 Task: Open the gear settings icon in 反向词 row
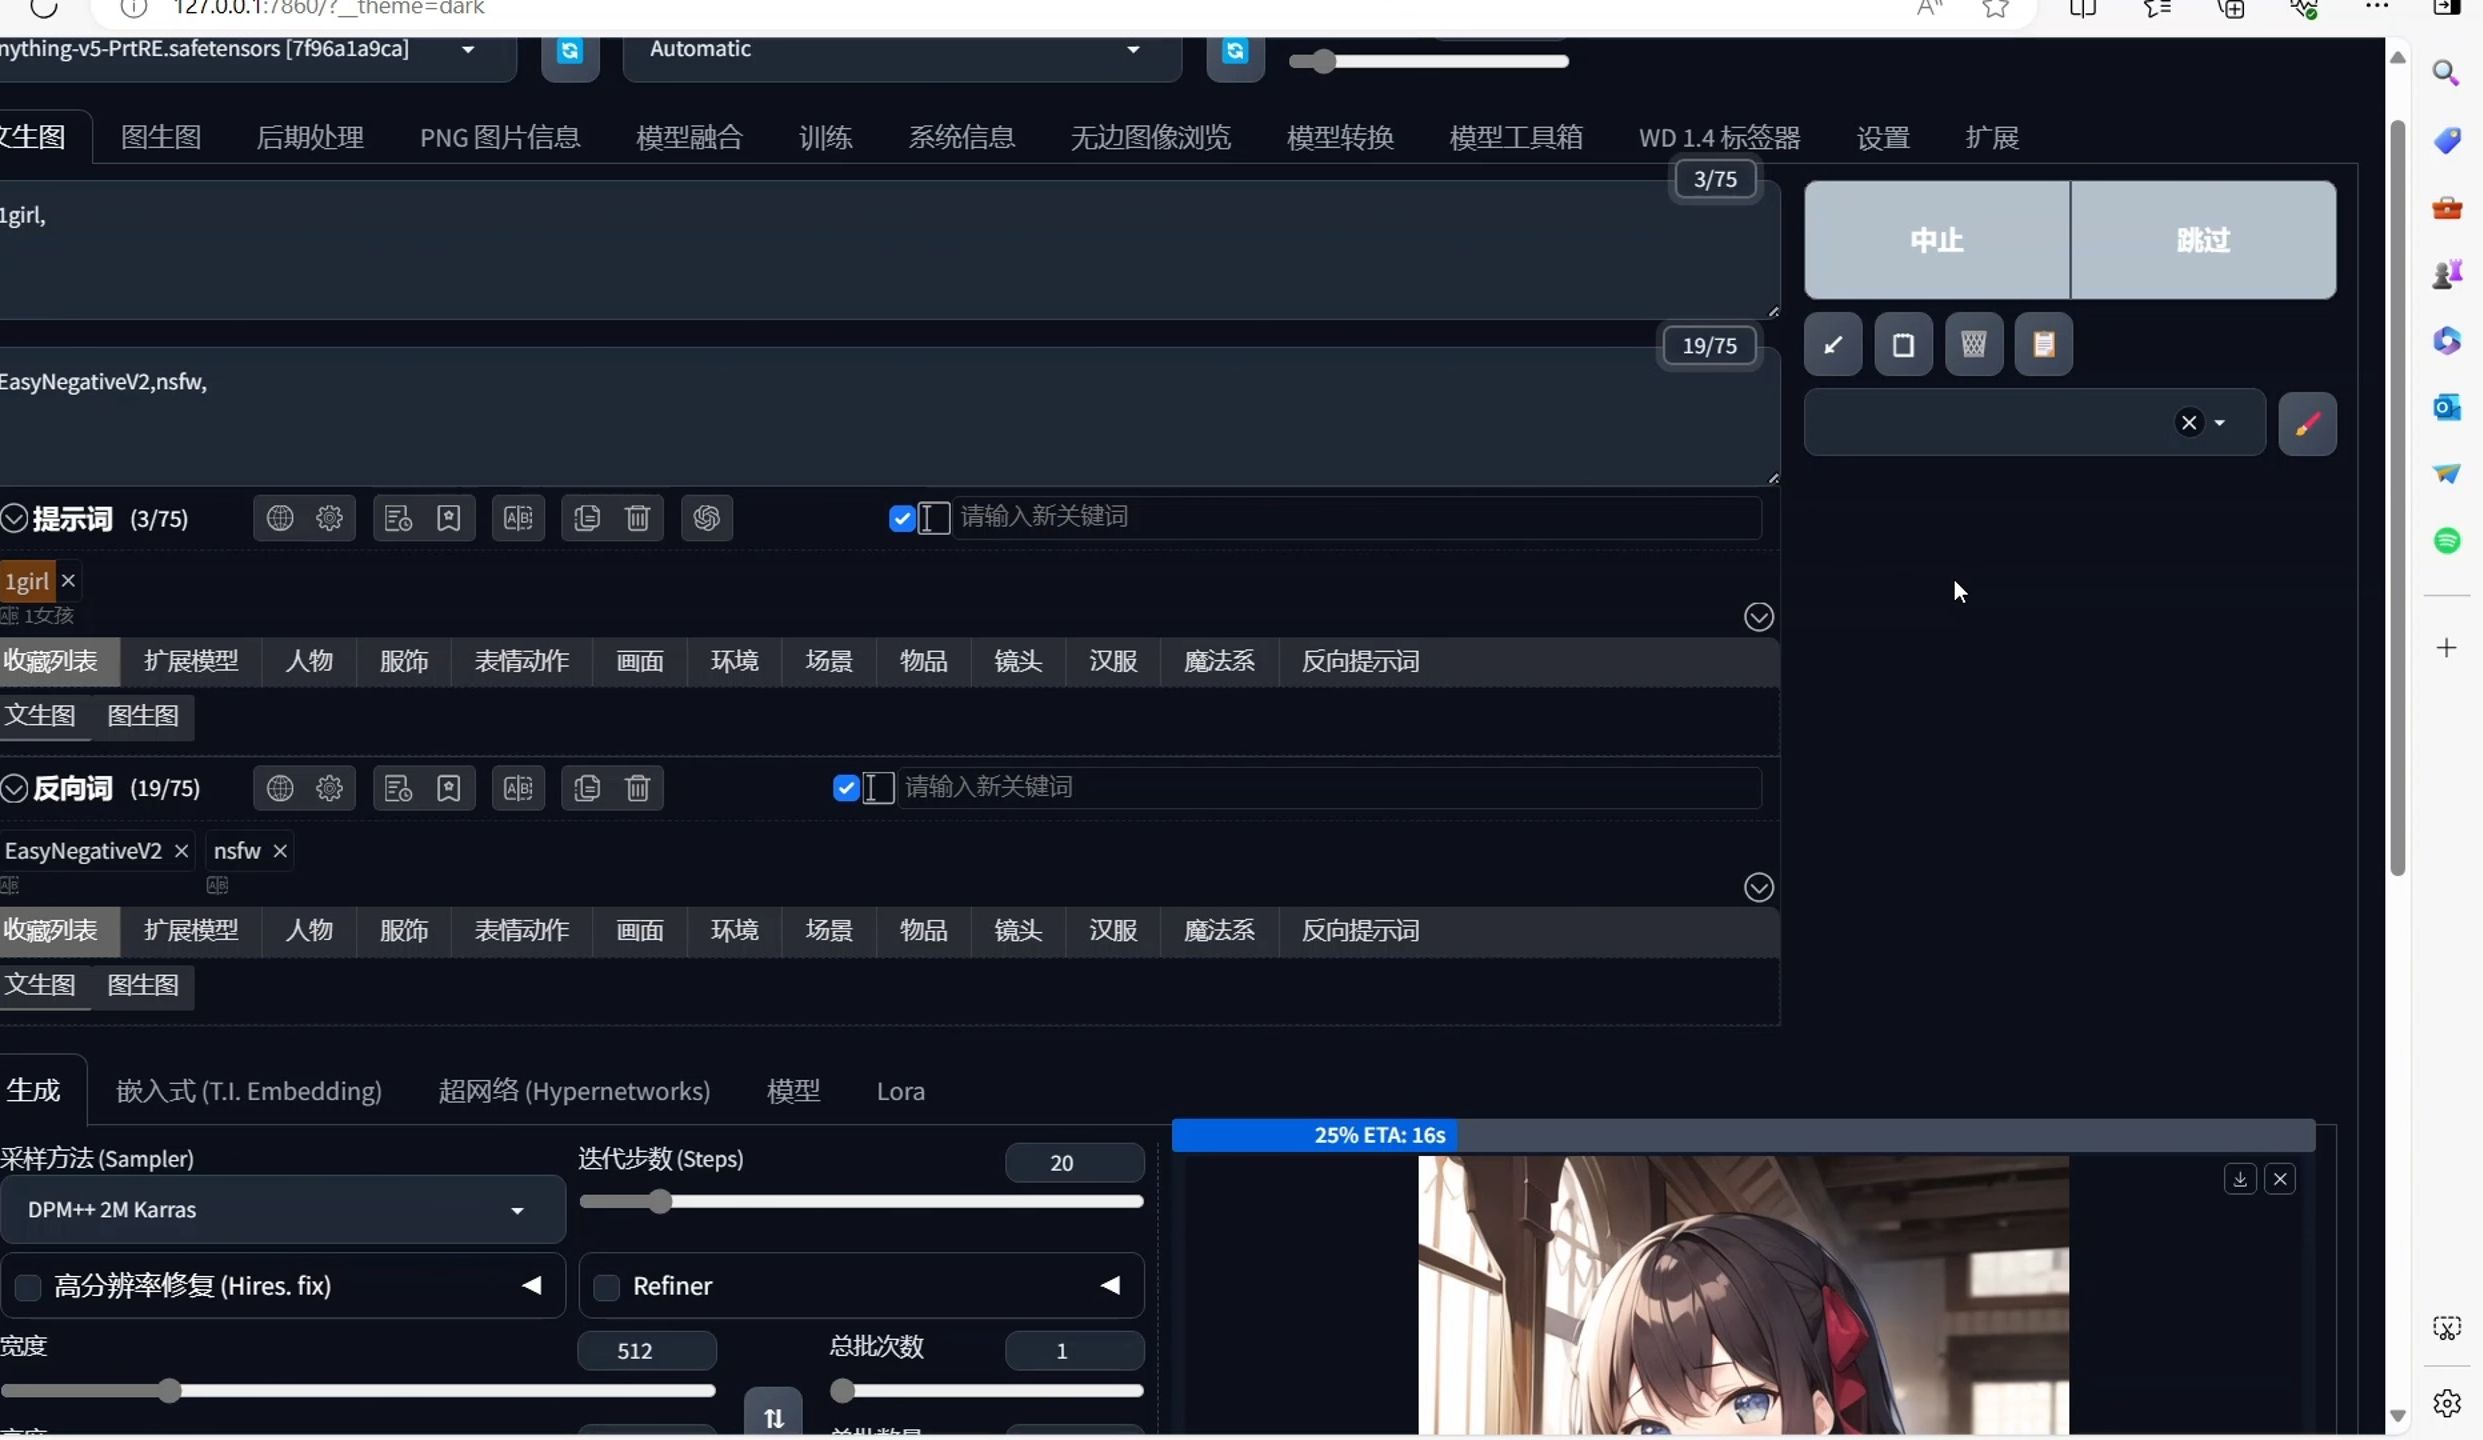329,788
